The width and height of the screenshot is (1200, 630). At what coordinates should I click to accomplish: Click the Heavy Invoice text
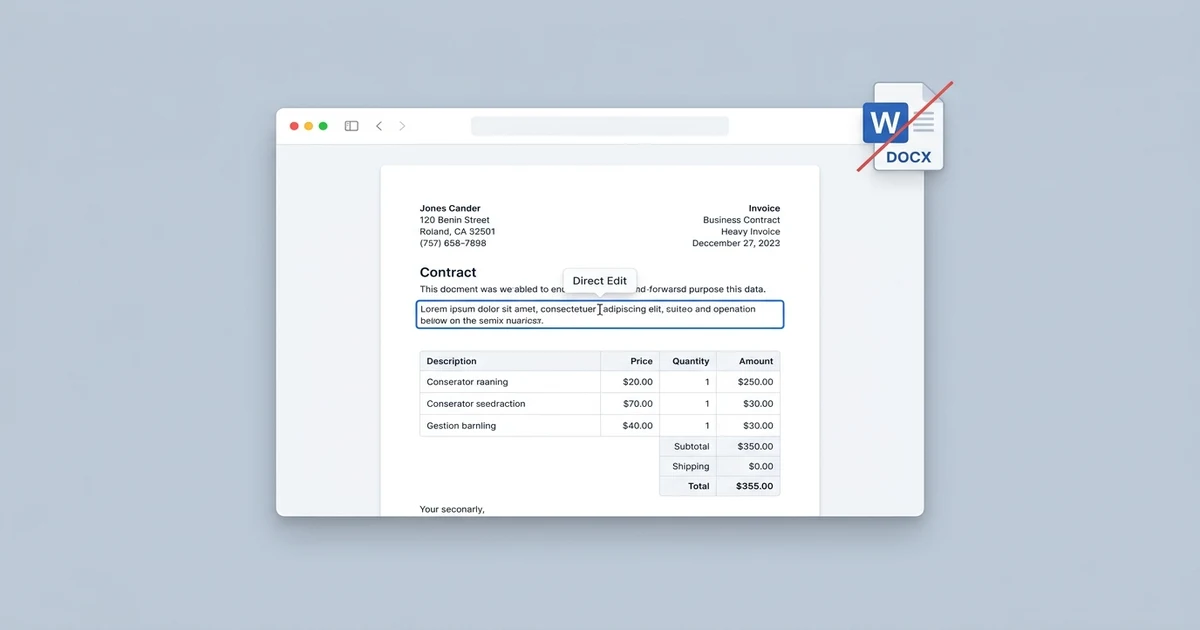[x=750, y=232]
